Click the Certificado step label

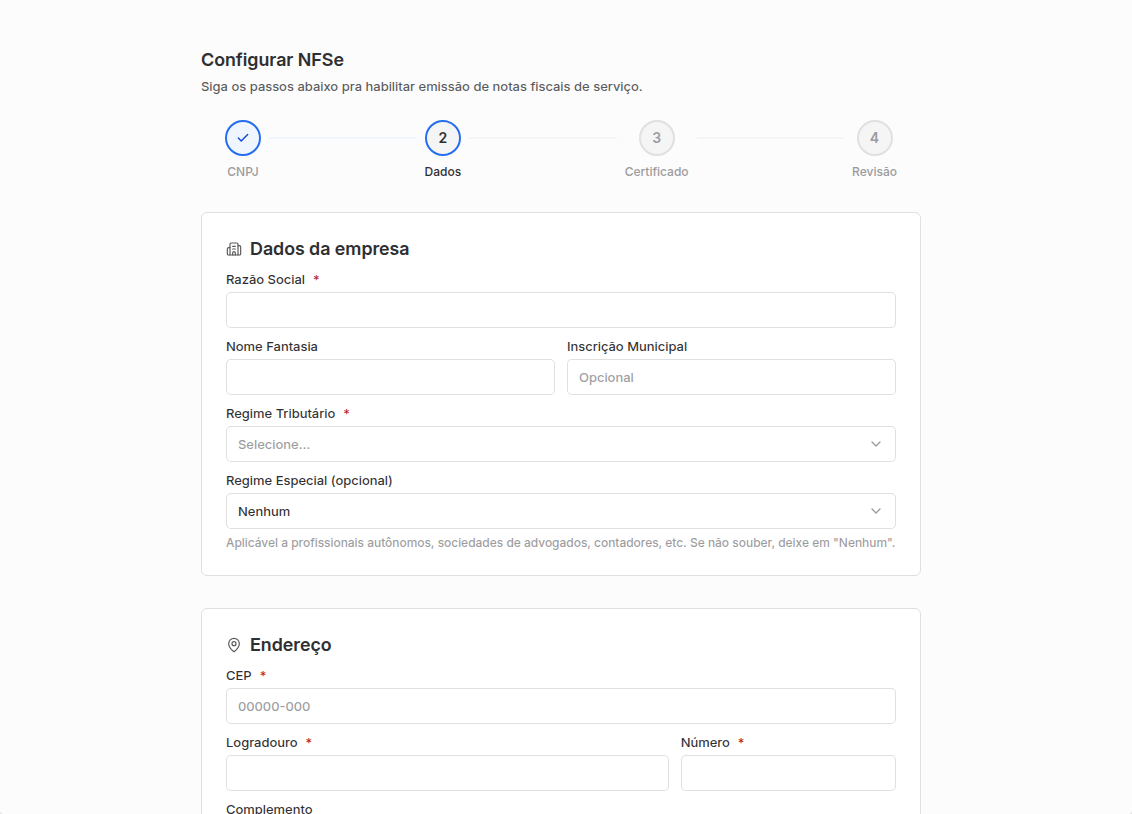[656, 172]
